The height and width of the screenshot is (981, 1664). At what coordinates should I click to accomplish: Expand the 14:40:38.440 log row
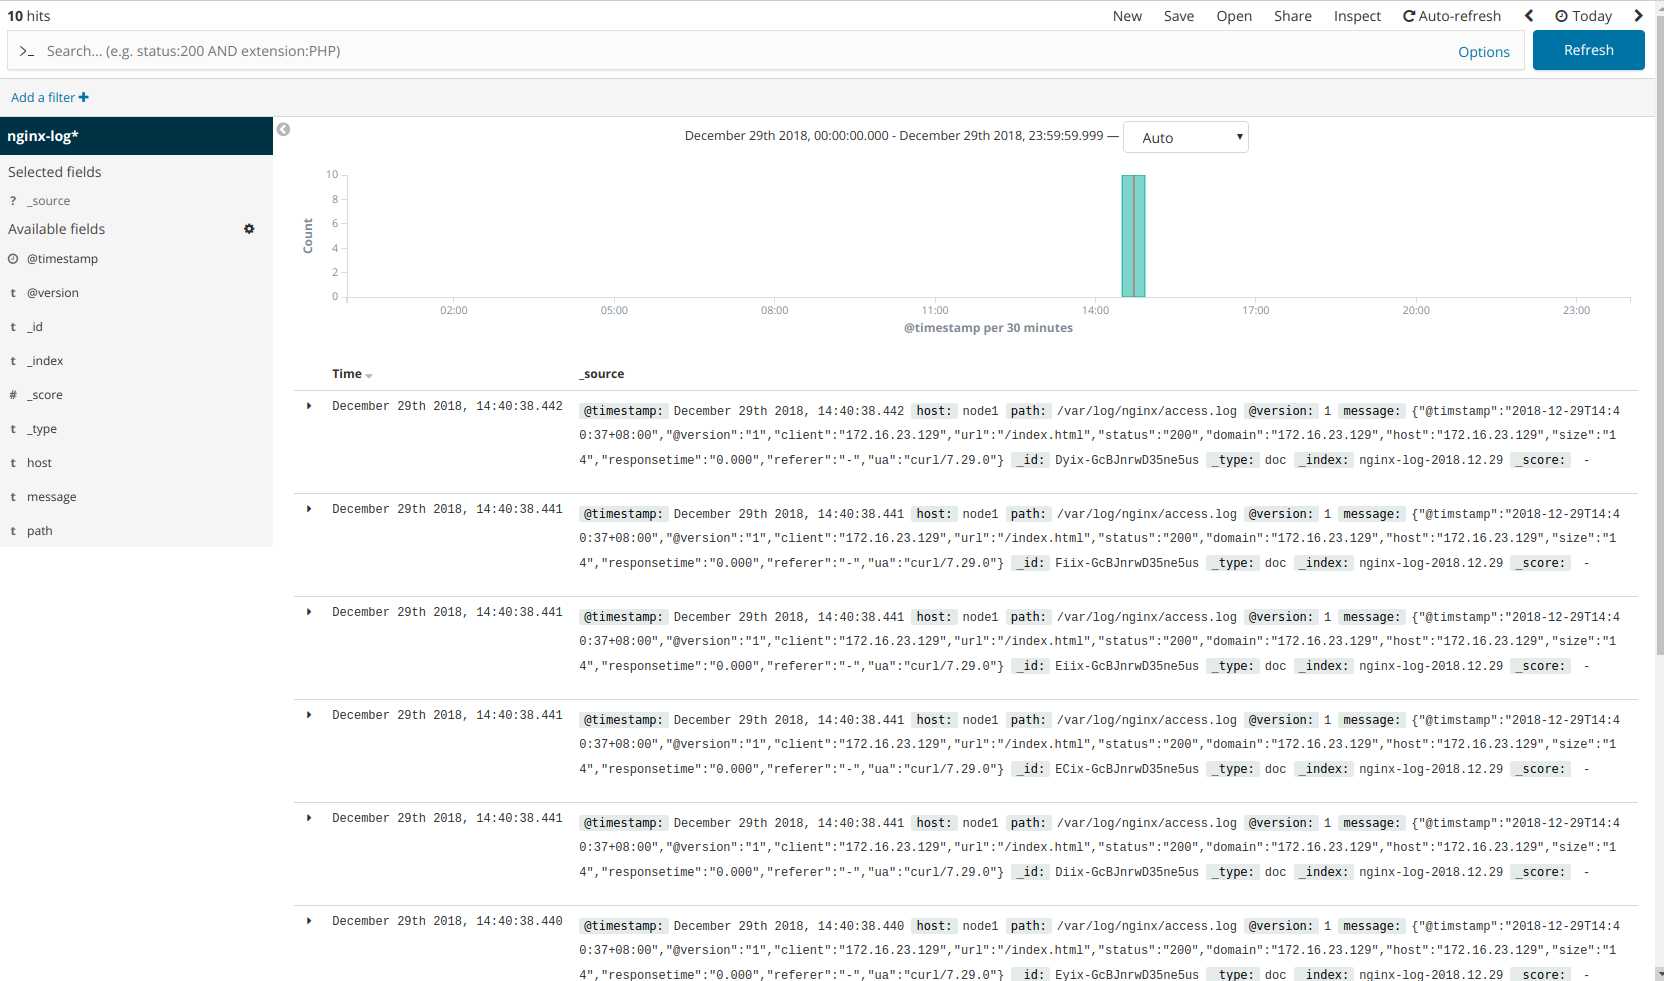pyautogui.click(x=309, y=921)
